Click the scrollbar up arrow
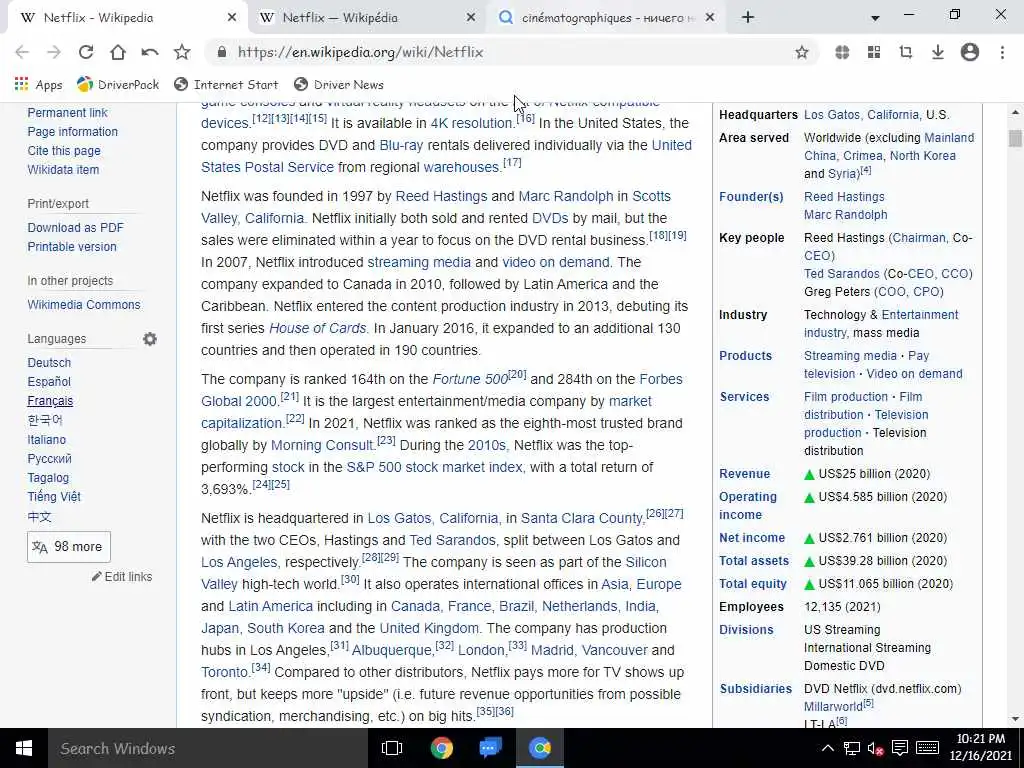This screenshot has height=768, width=1024. [1015, 112]
